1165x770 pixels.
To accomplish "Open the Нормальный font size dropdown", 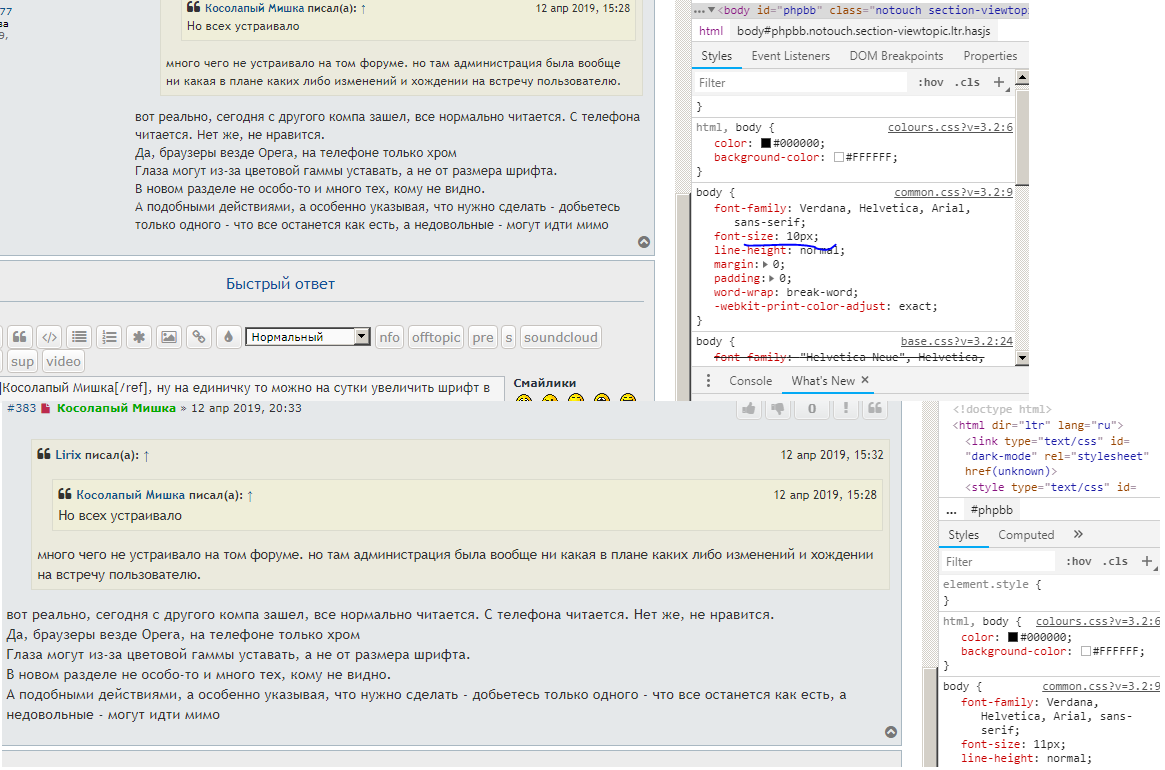I will point(308,337).
